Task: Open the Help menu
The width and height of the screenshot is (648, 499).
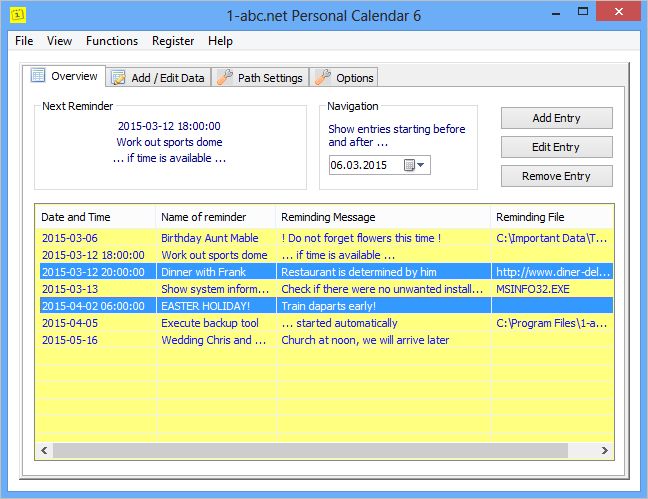Action: 220,41
